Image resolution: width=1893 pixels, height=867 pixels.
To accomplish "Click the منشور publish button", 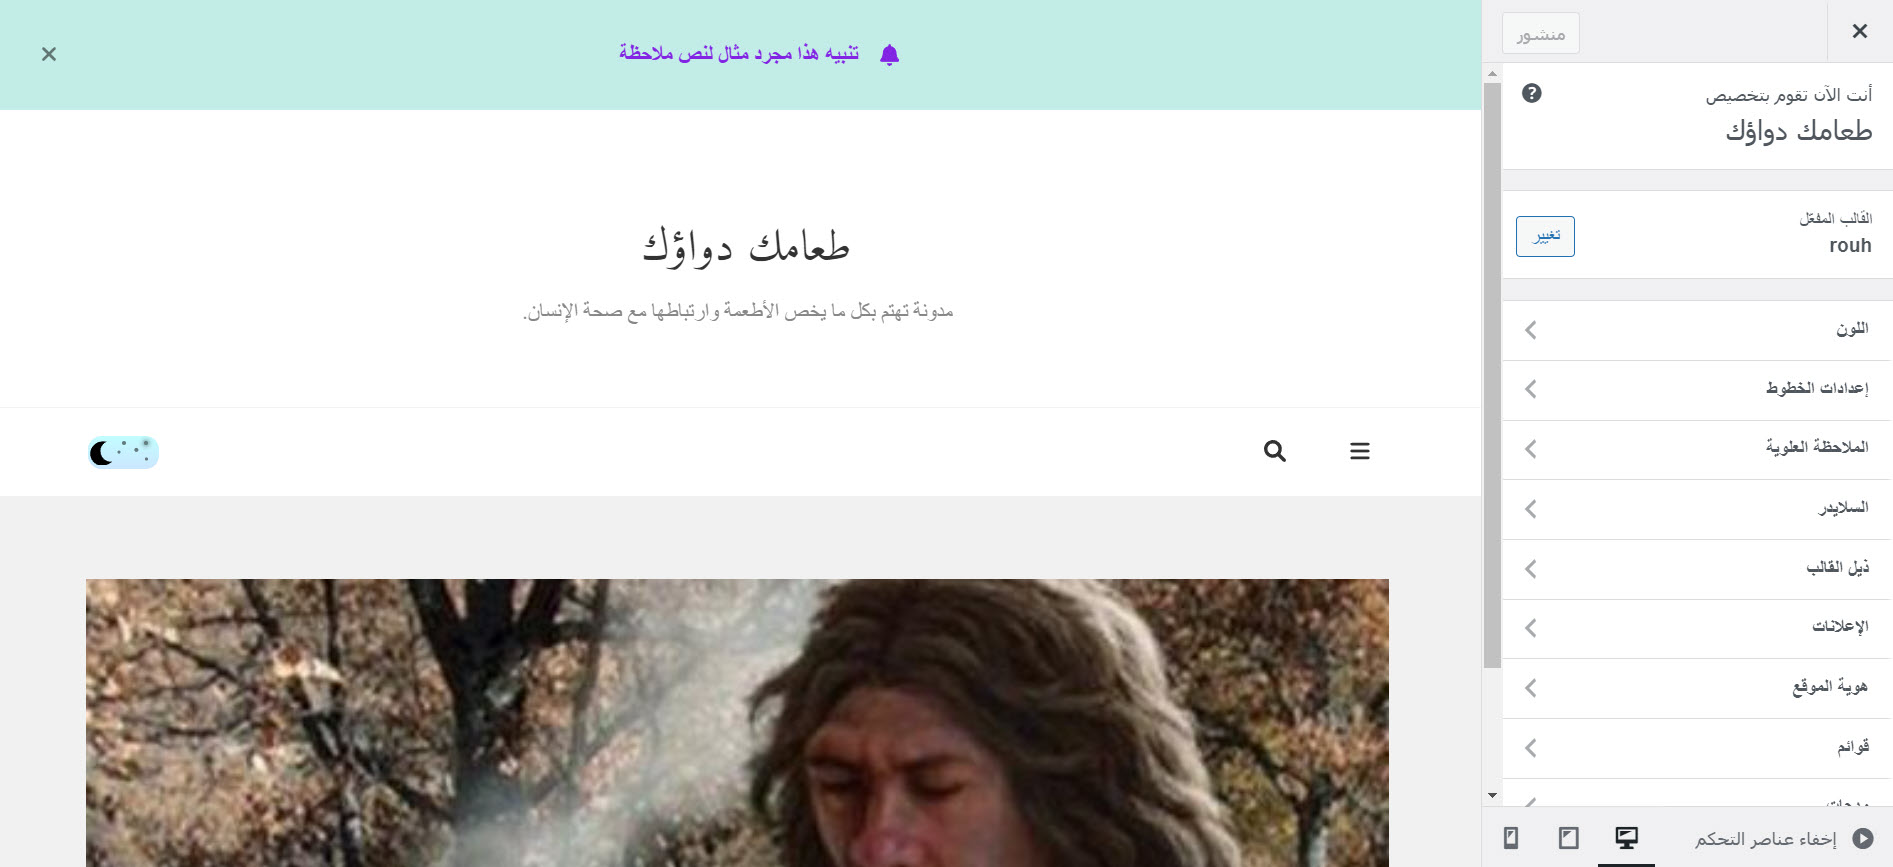I will coord(1540,33).
